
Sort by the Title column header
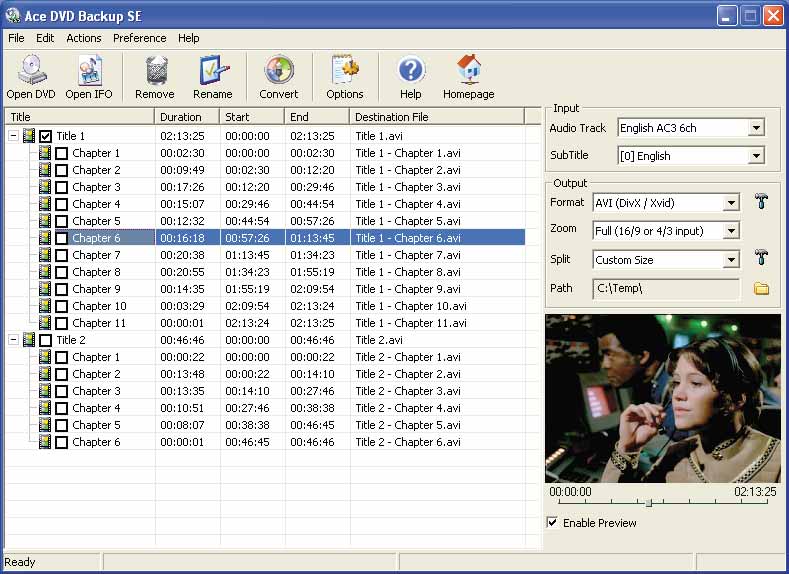[x=80, y=117]
